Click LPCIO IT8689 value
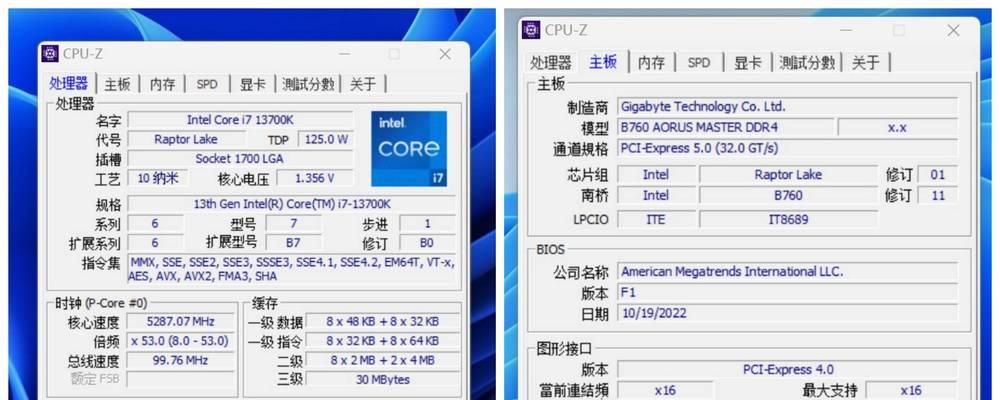The image size is (1000, 400). point(788,219)
